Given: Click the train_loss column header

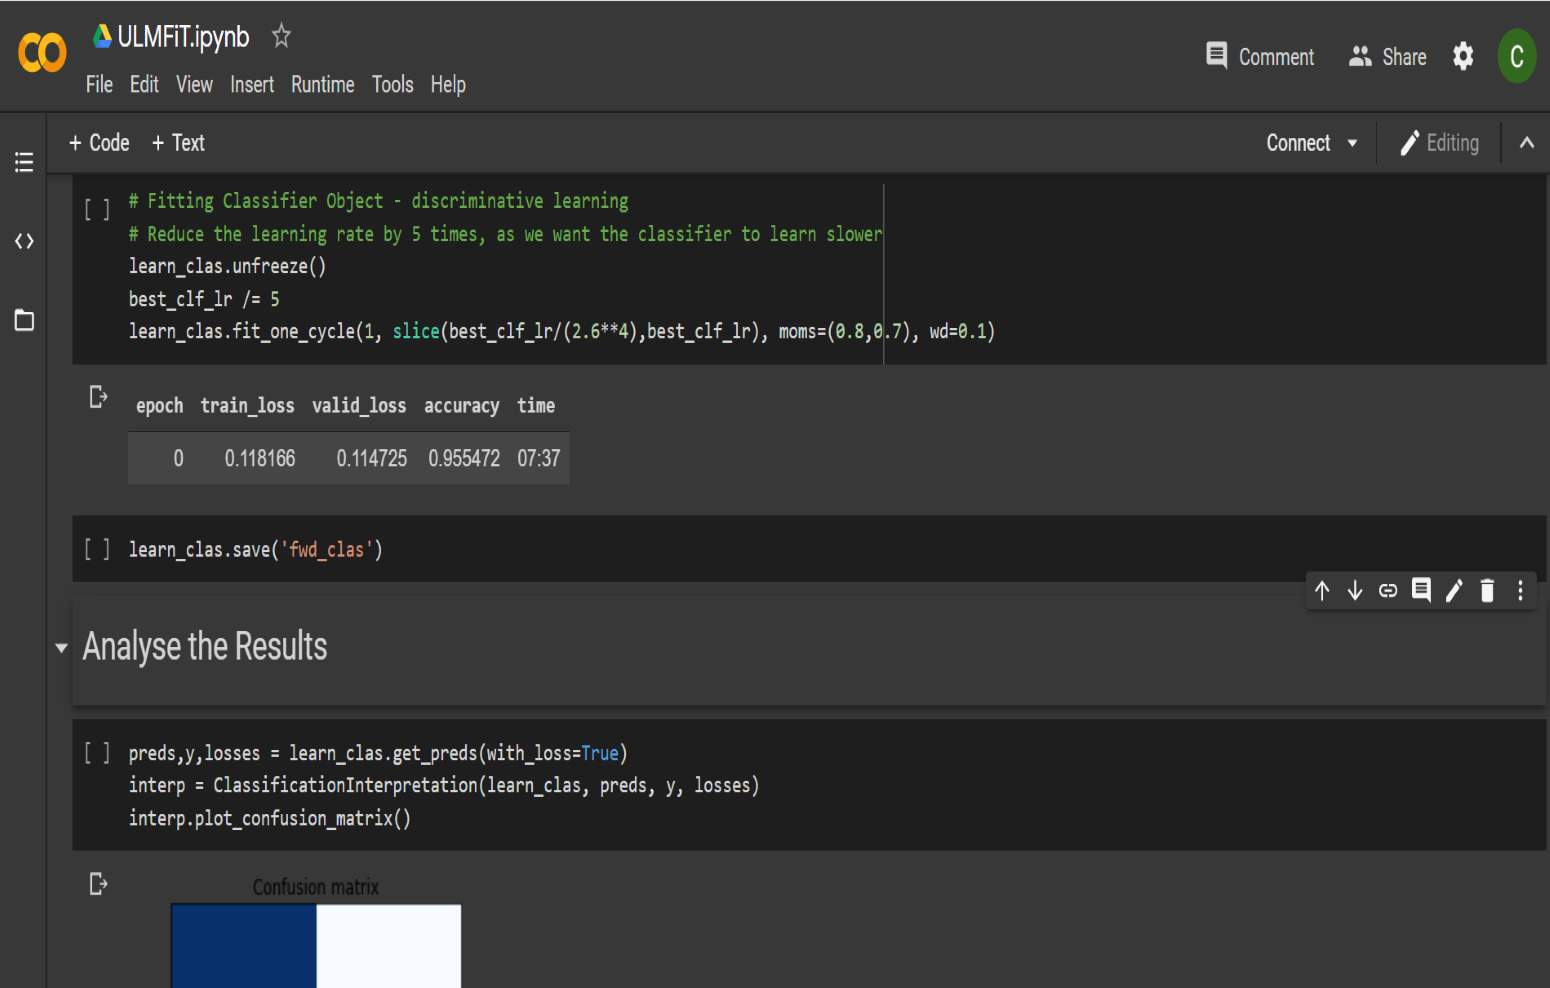Looking at the screenshot, I should click(247, 405).
